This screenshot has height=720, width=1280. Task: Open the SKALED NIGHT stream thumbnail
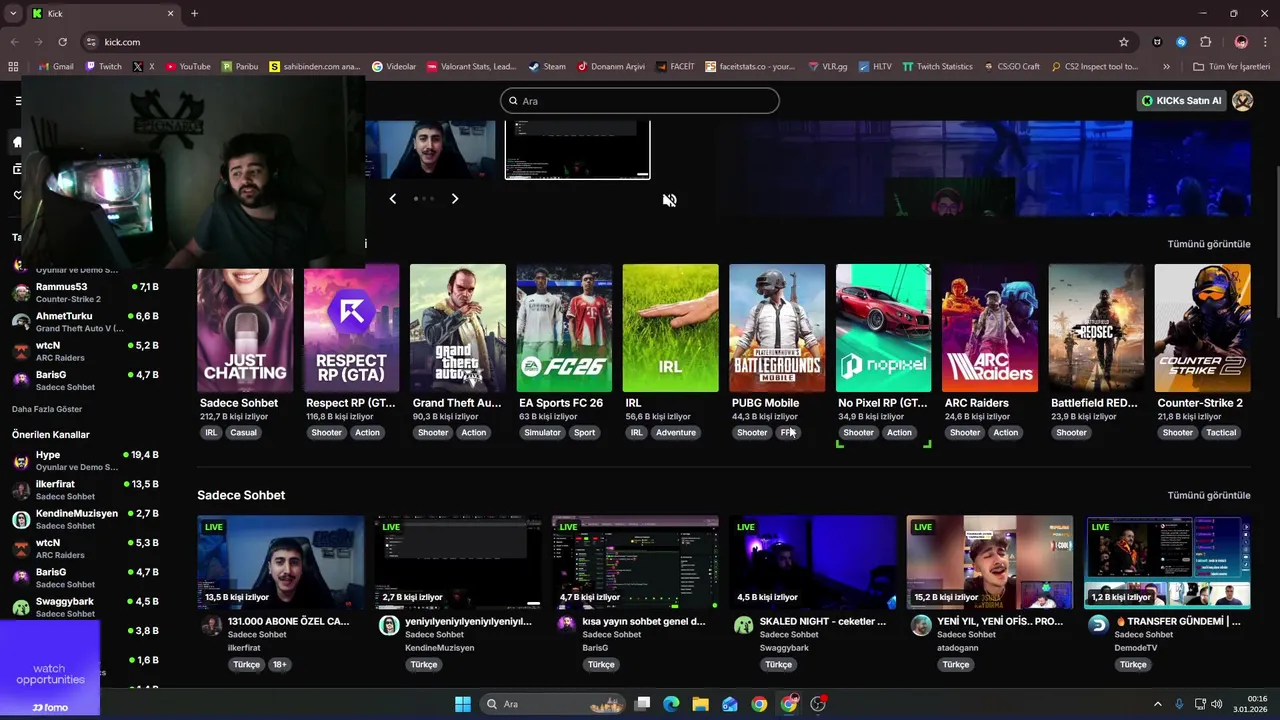[812, 562]
